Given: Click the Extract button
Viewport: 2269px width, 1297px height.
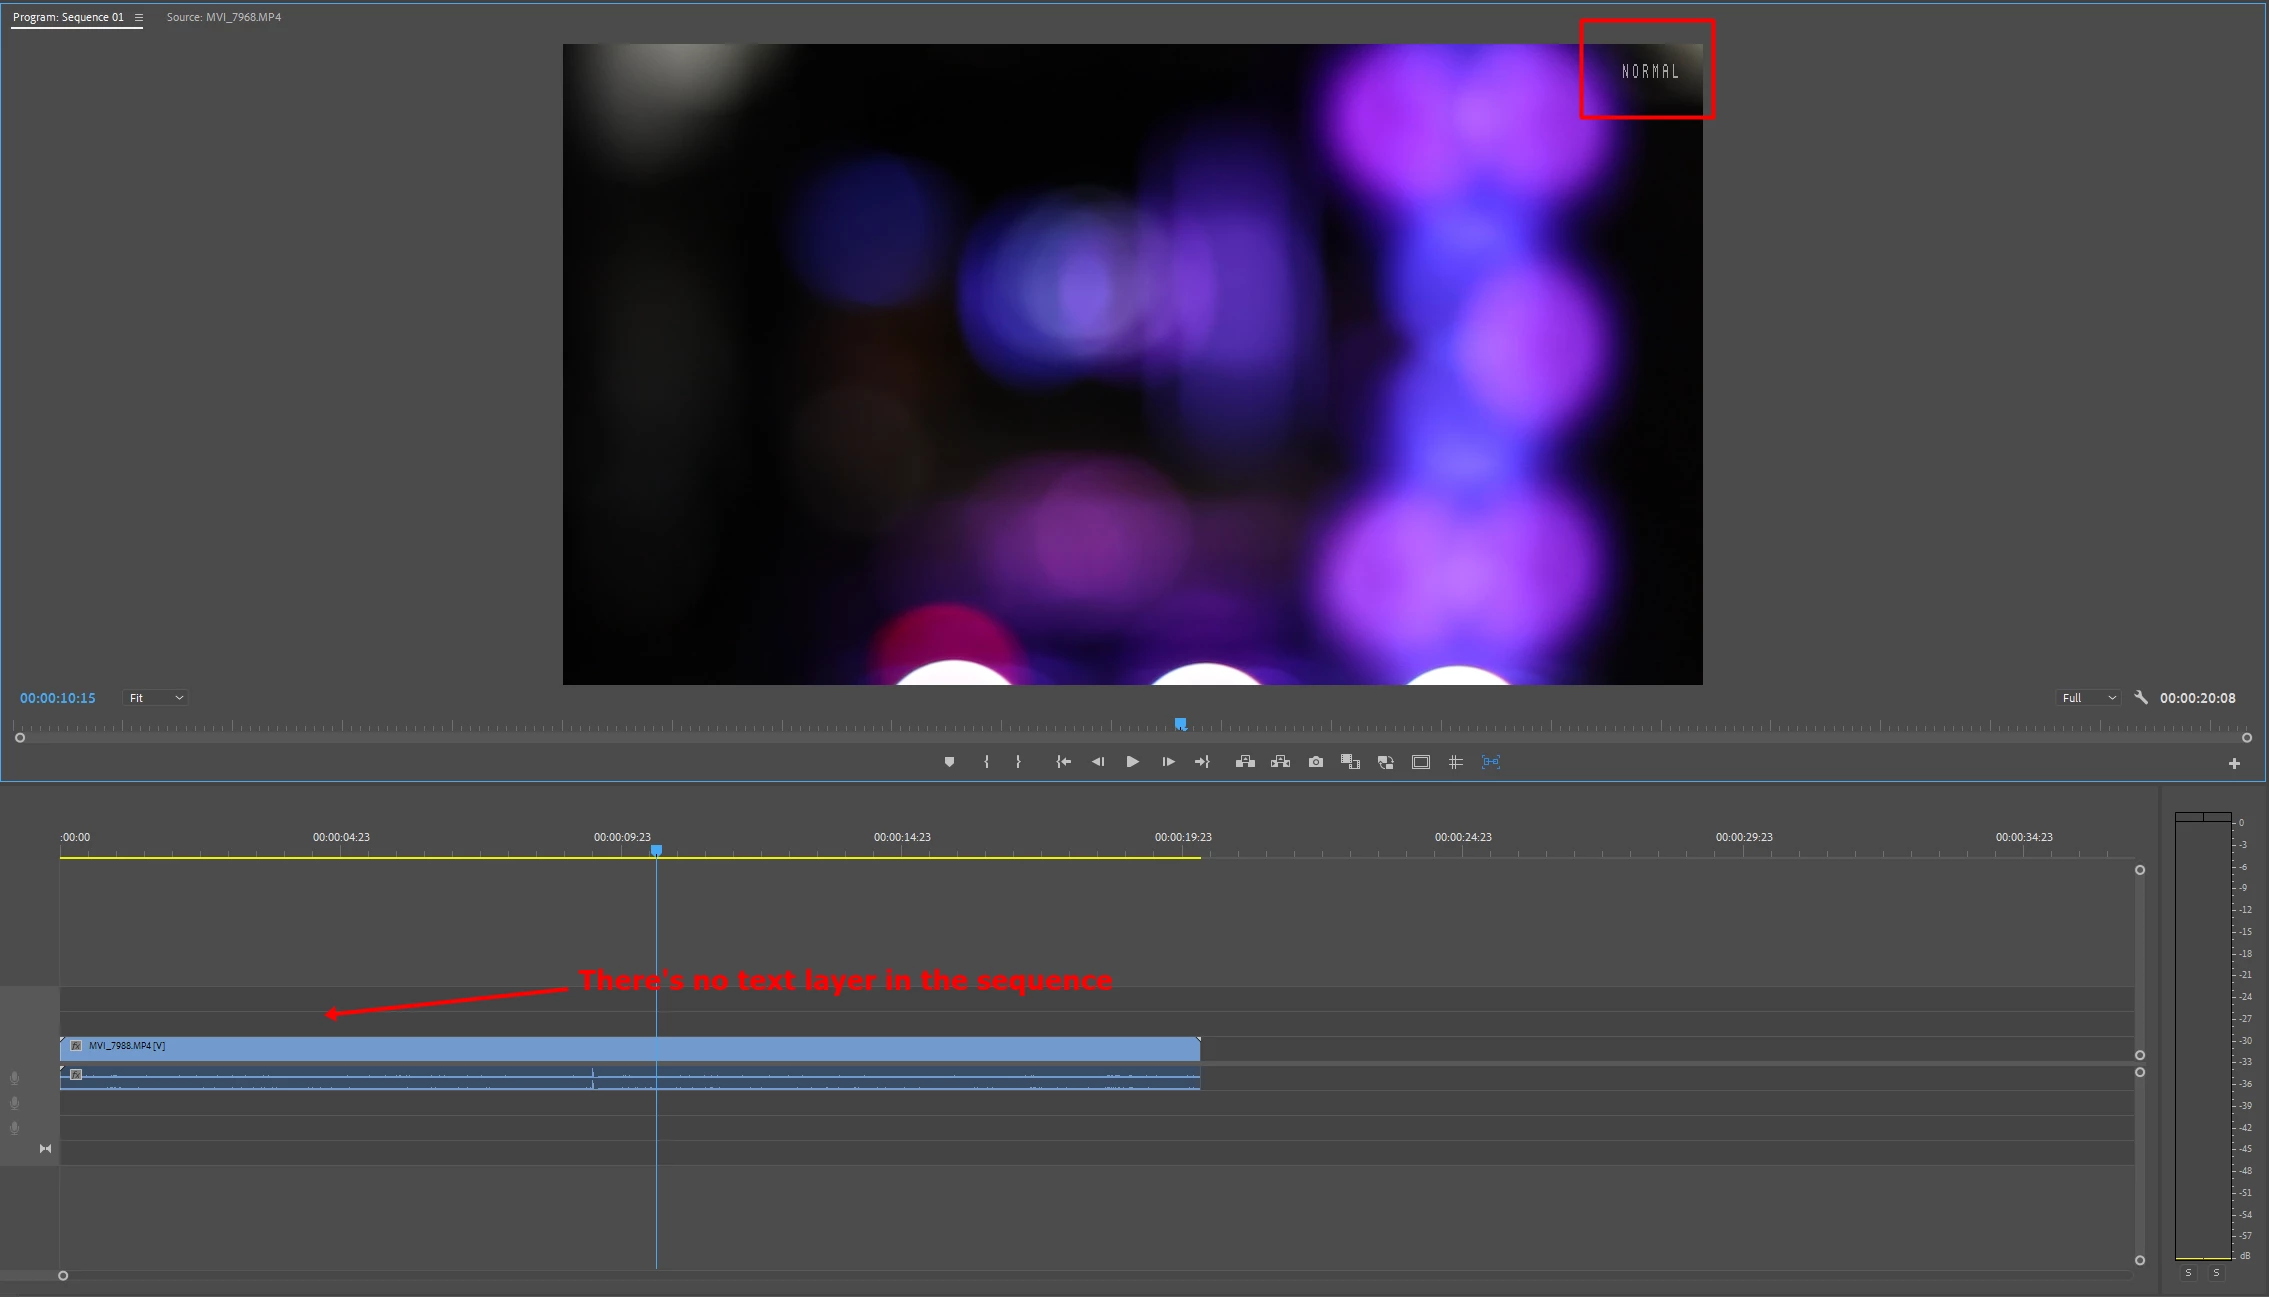Looking at the screenshot, I should [1280, 762].
